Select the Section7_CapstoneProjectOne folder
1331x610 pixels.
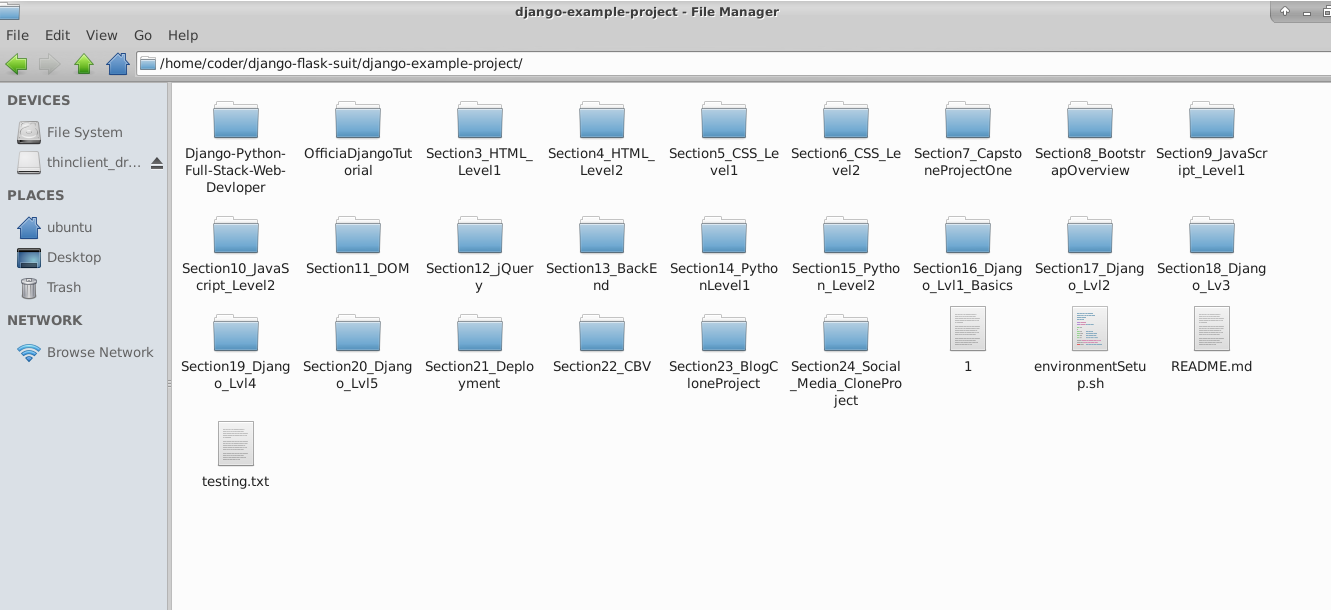coord(968,139)
